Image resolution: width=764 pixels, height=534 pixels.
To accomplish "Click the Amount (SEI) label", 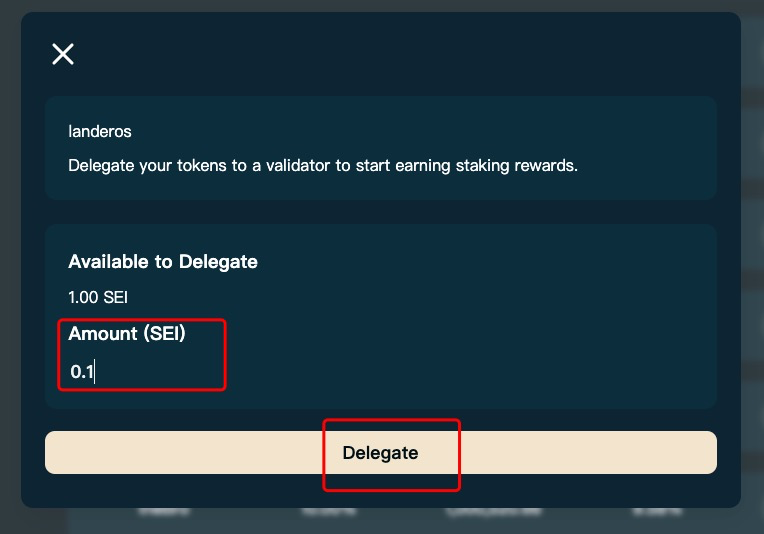I will pos(127,334).
